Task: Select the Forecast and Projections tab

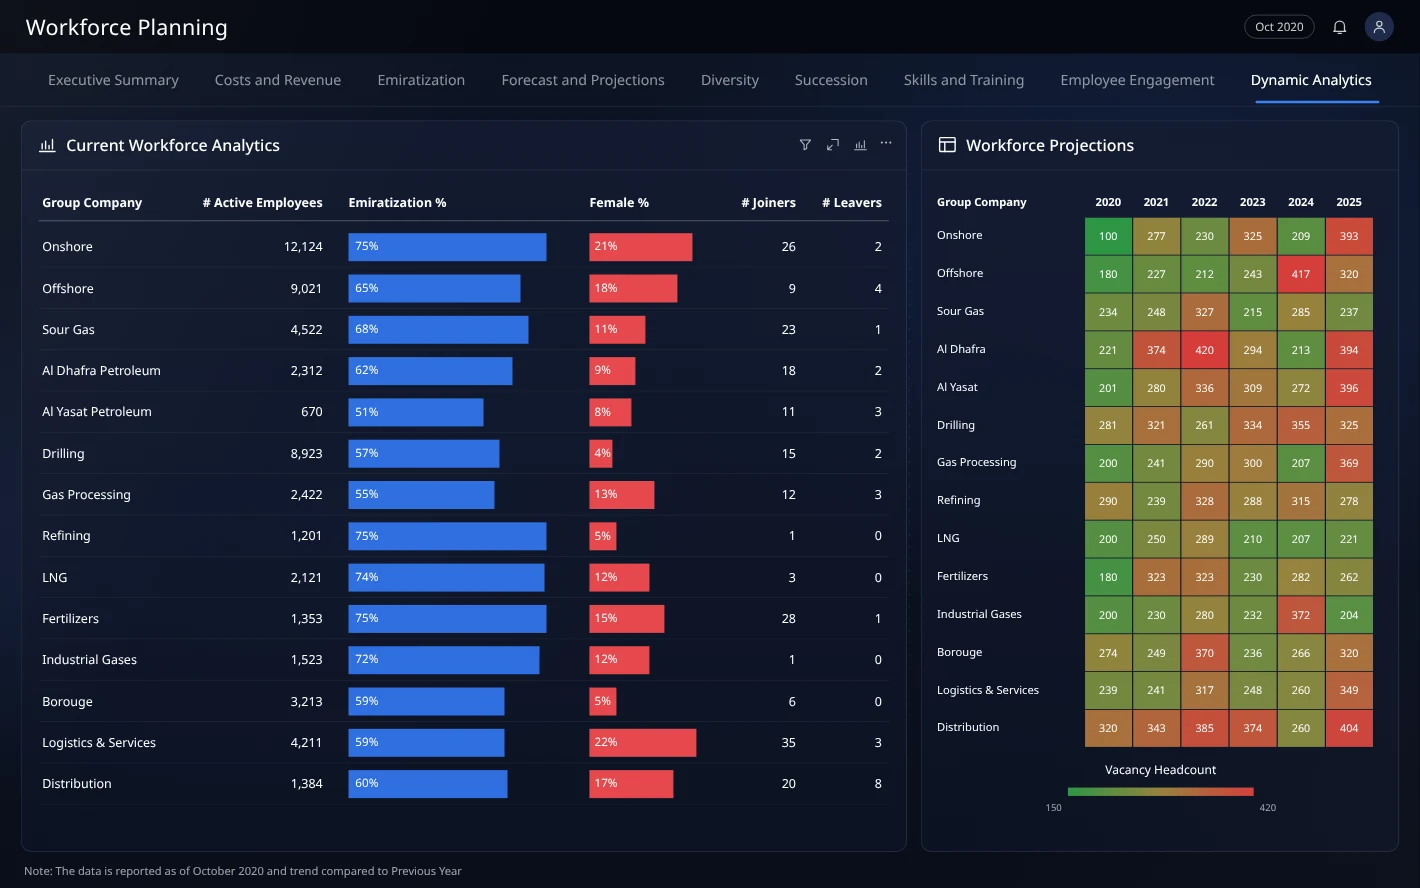Action: click(x=583, y=80)
